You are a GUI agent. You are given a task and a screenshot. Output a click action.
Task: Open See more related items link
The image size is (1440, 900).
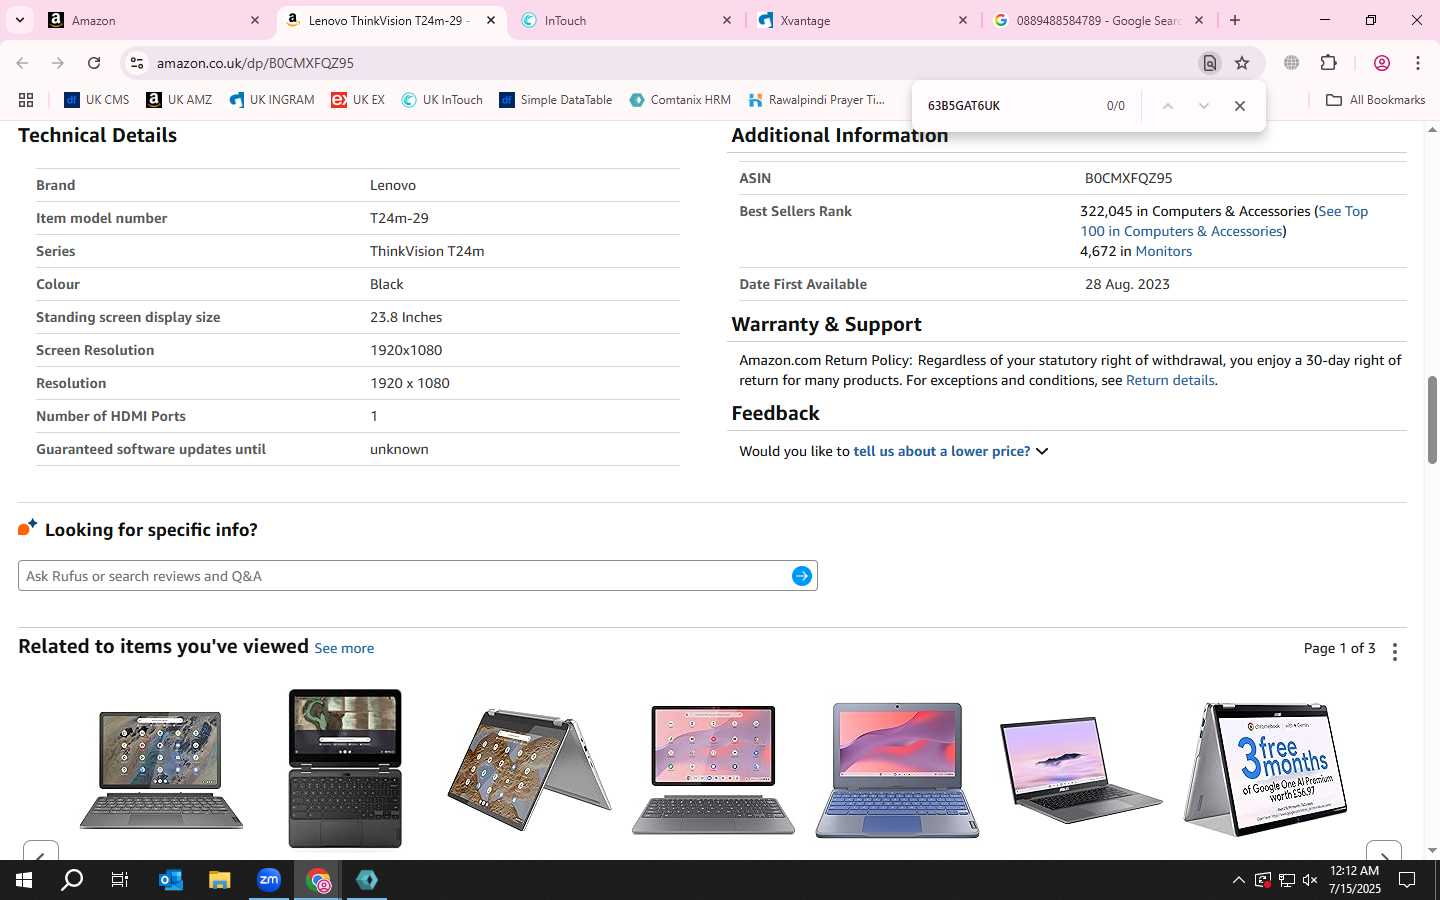[344, 648]
